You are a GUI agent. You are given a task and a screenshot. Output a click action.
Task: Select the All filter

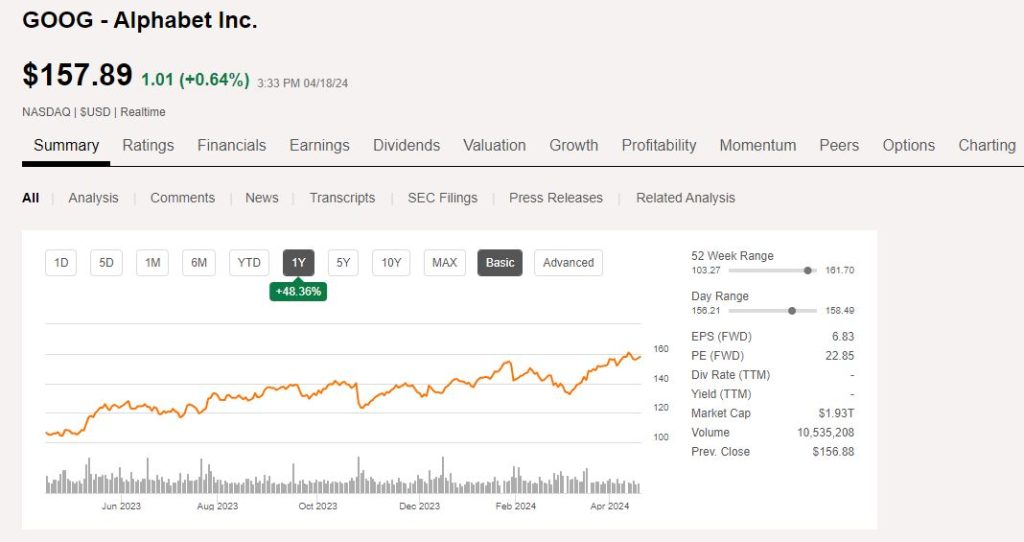(x=31, y=198)
